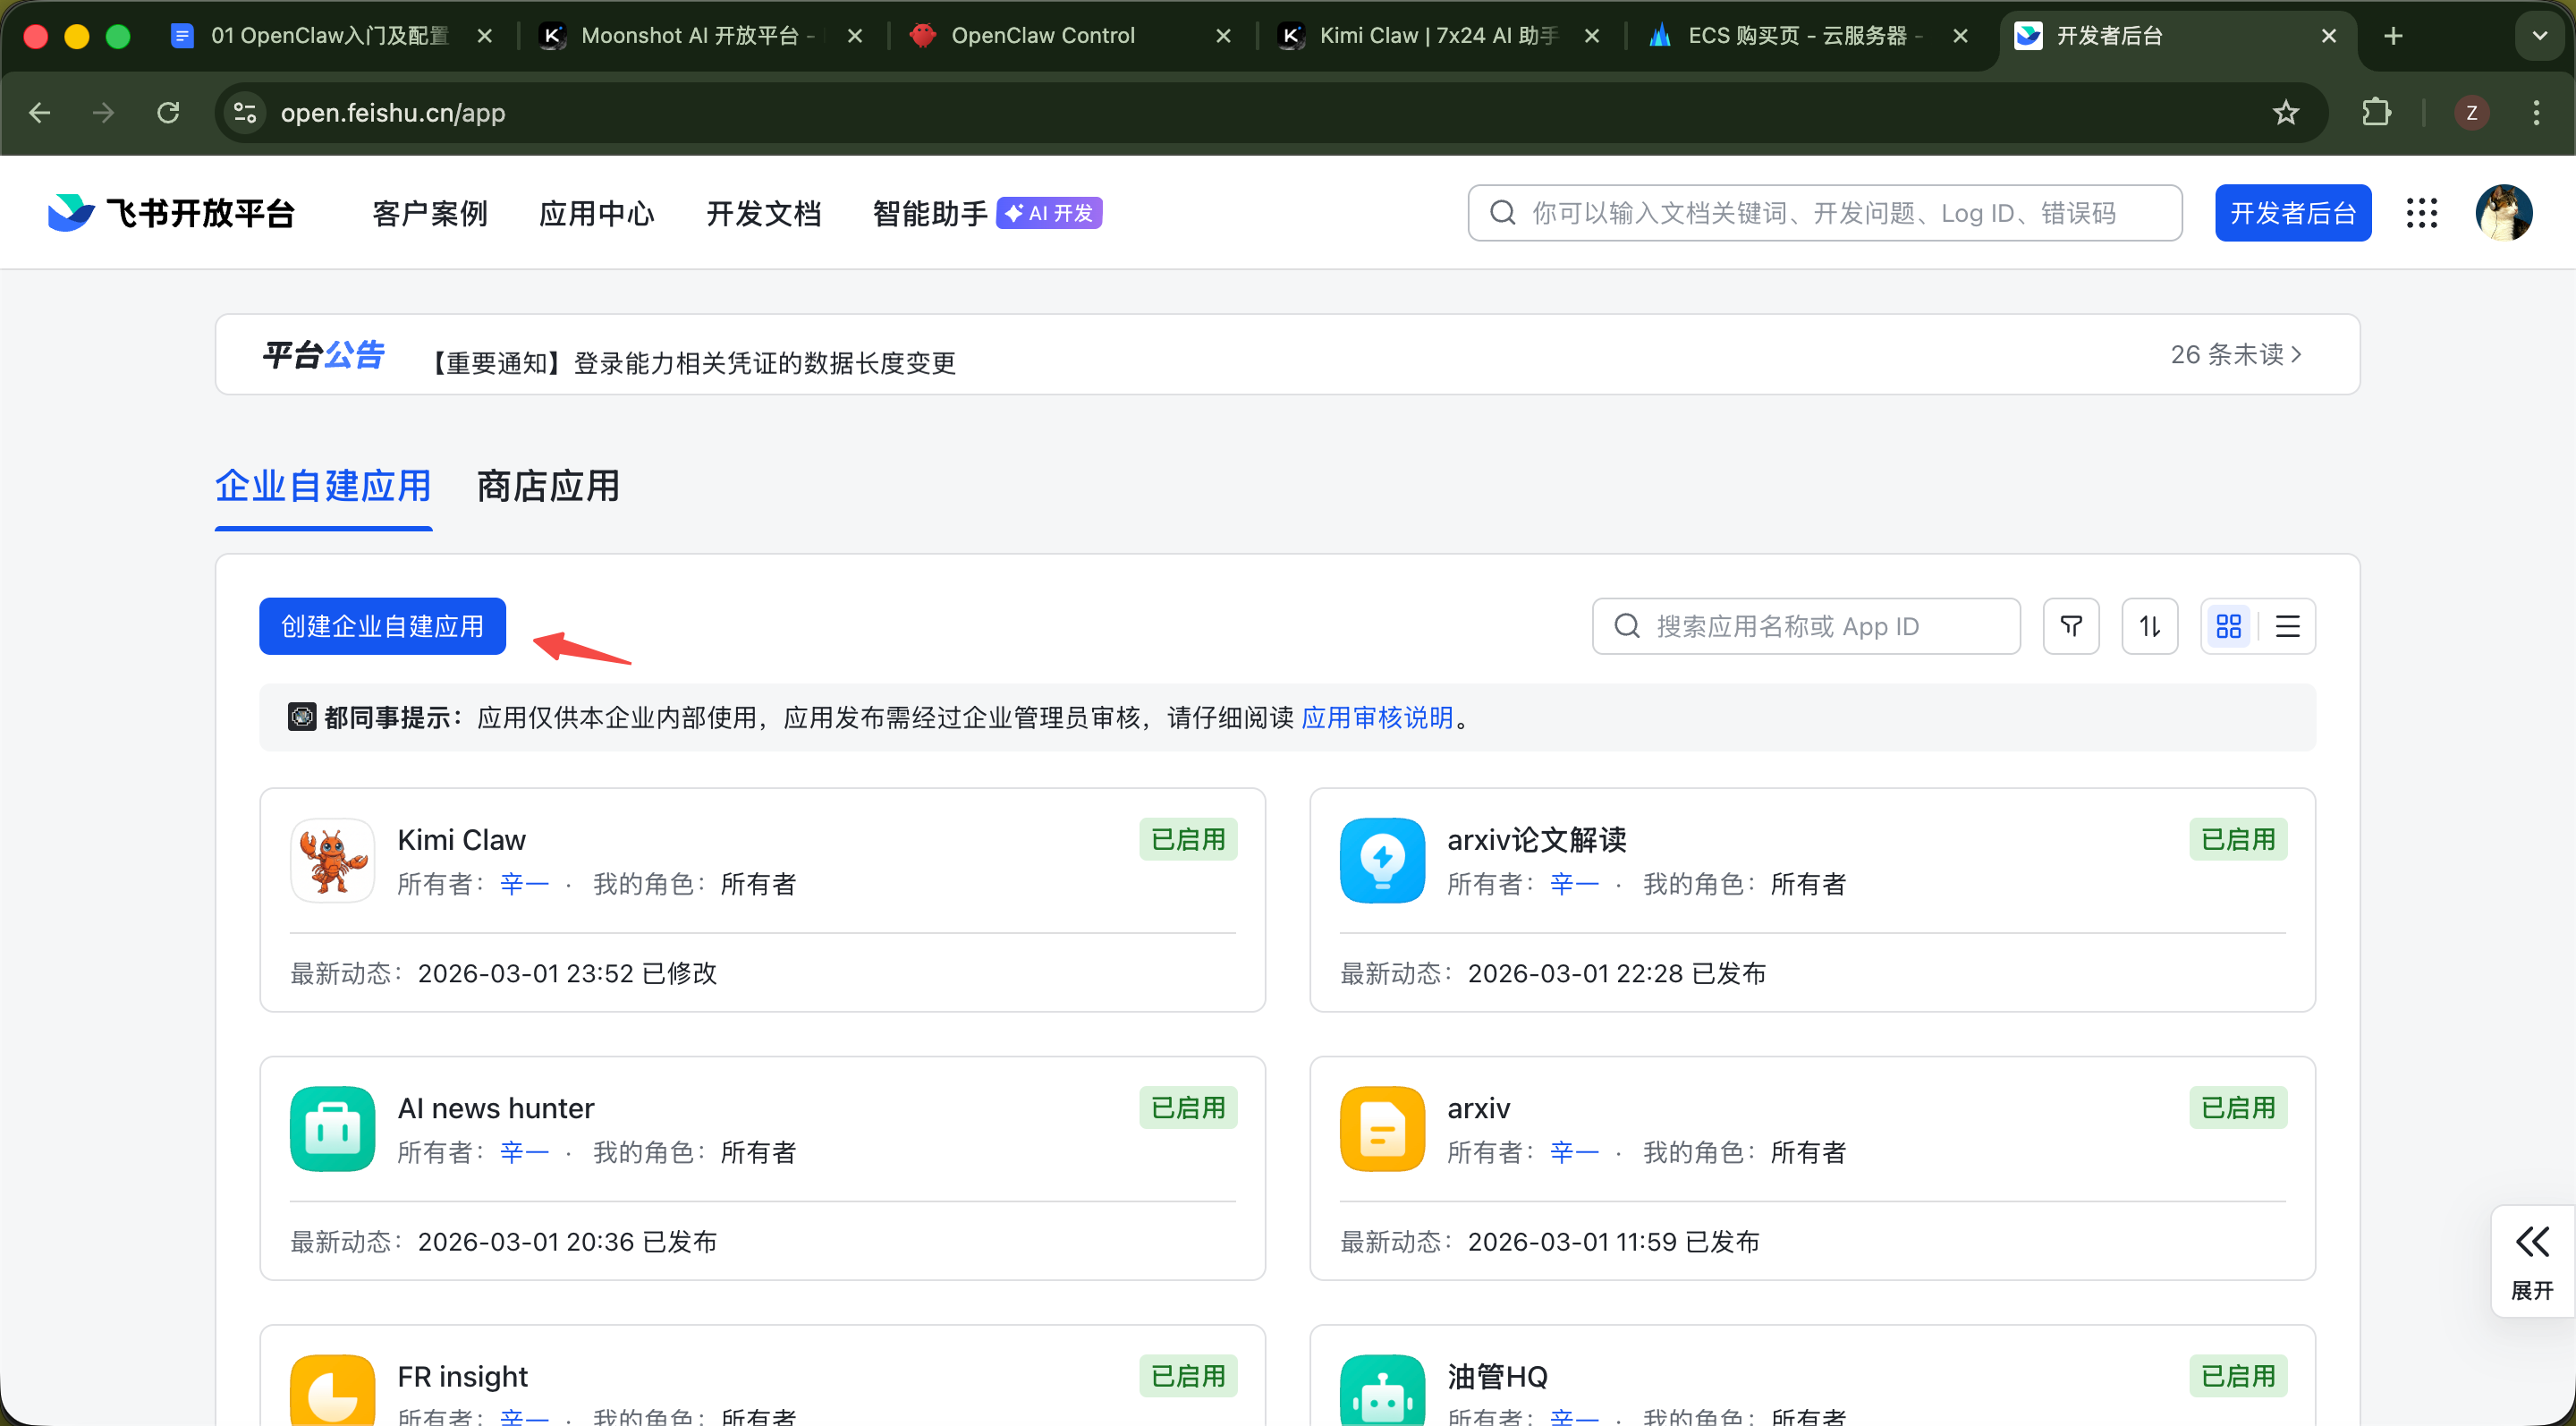The image size is (2576, 1426).
Task: Open 智能助手 AI 开发 in navigation
Action: [987, 213]
